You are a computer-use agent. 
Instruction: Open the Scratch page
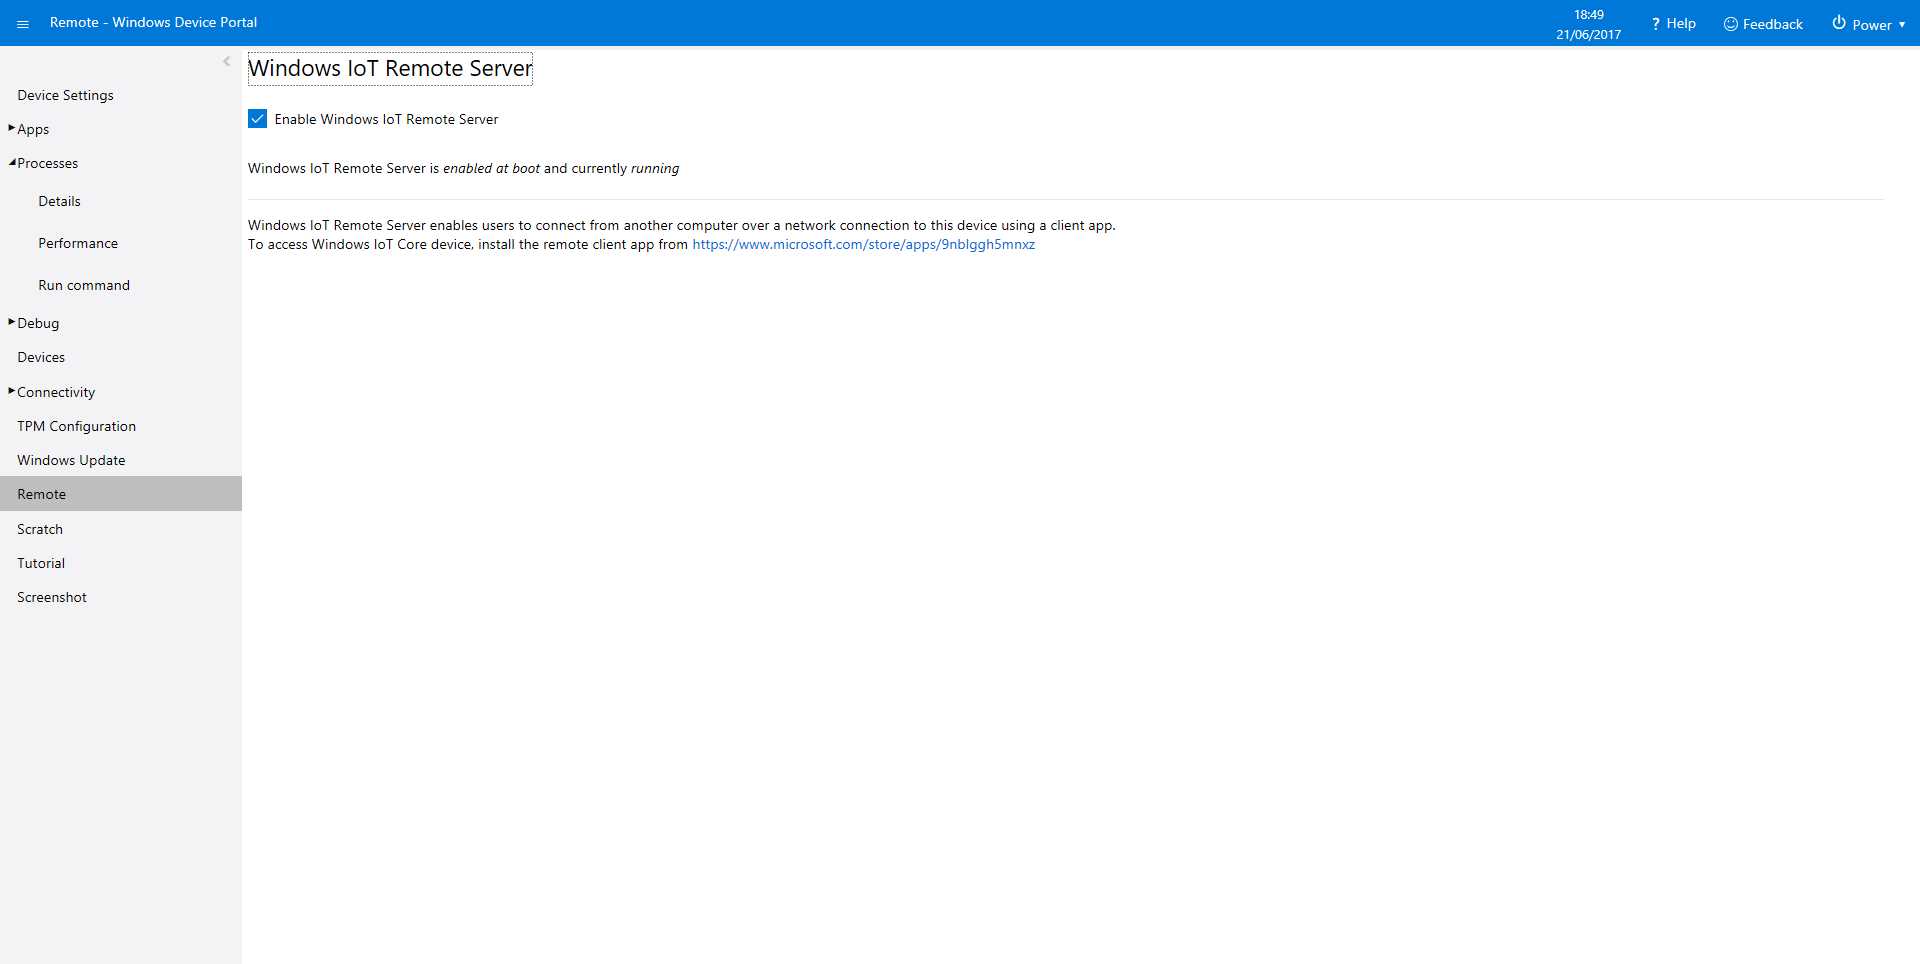pyautogui.click(x=40, y=529)
